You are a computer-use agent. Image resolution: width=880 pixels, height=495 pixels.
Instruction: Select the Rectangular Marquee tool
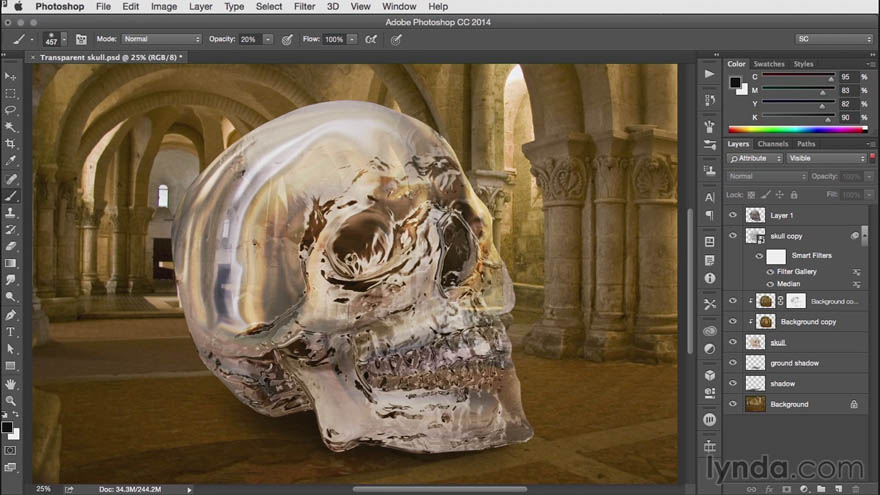pos(10,93)
